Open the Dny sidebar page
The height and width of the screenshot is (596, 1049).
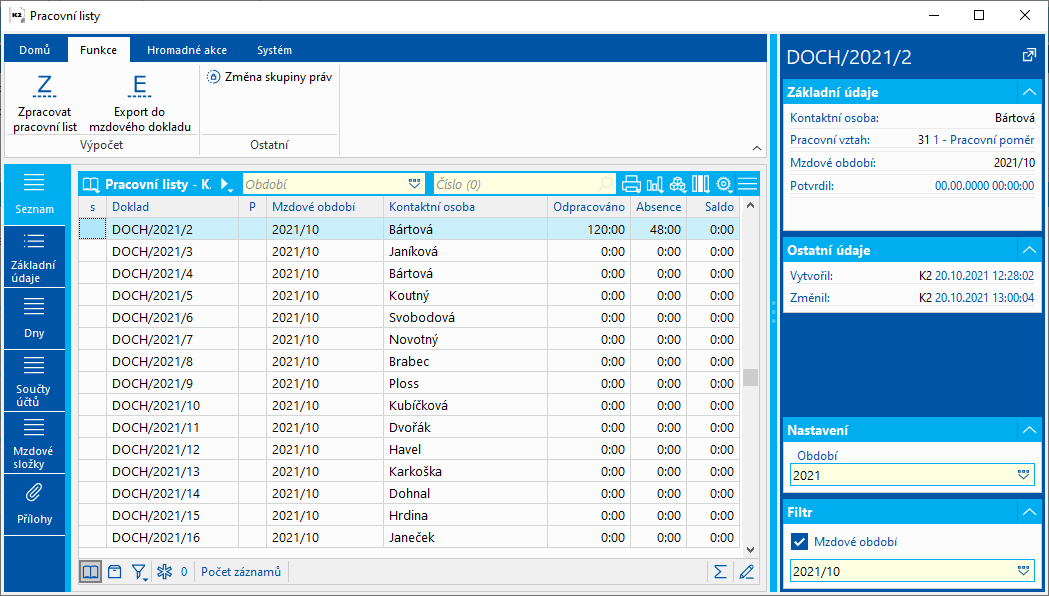click(34, 319)
